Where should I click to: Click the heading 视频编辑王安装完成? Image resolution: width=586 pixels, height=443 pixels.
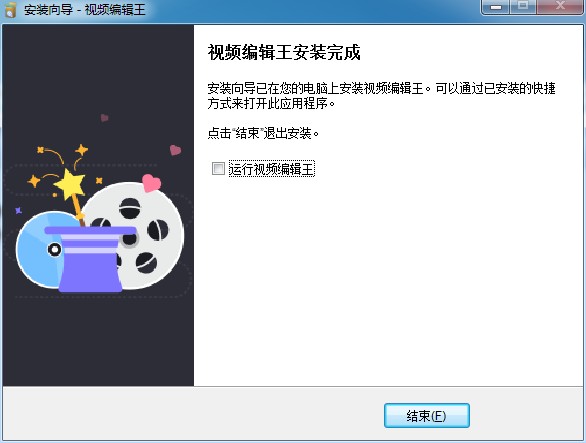tap(284, 52)
